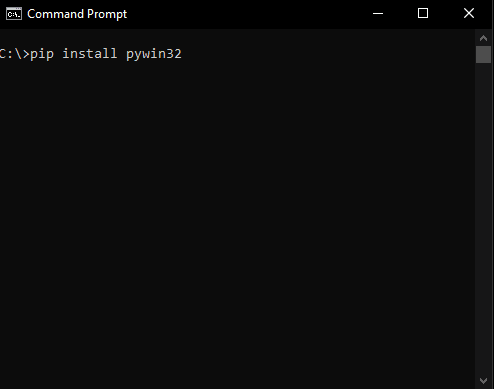Click the scrollbar track below the thumb

coord(483,218)
